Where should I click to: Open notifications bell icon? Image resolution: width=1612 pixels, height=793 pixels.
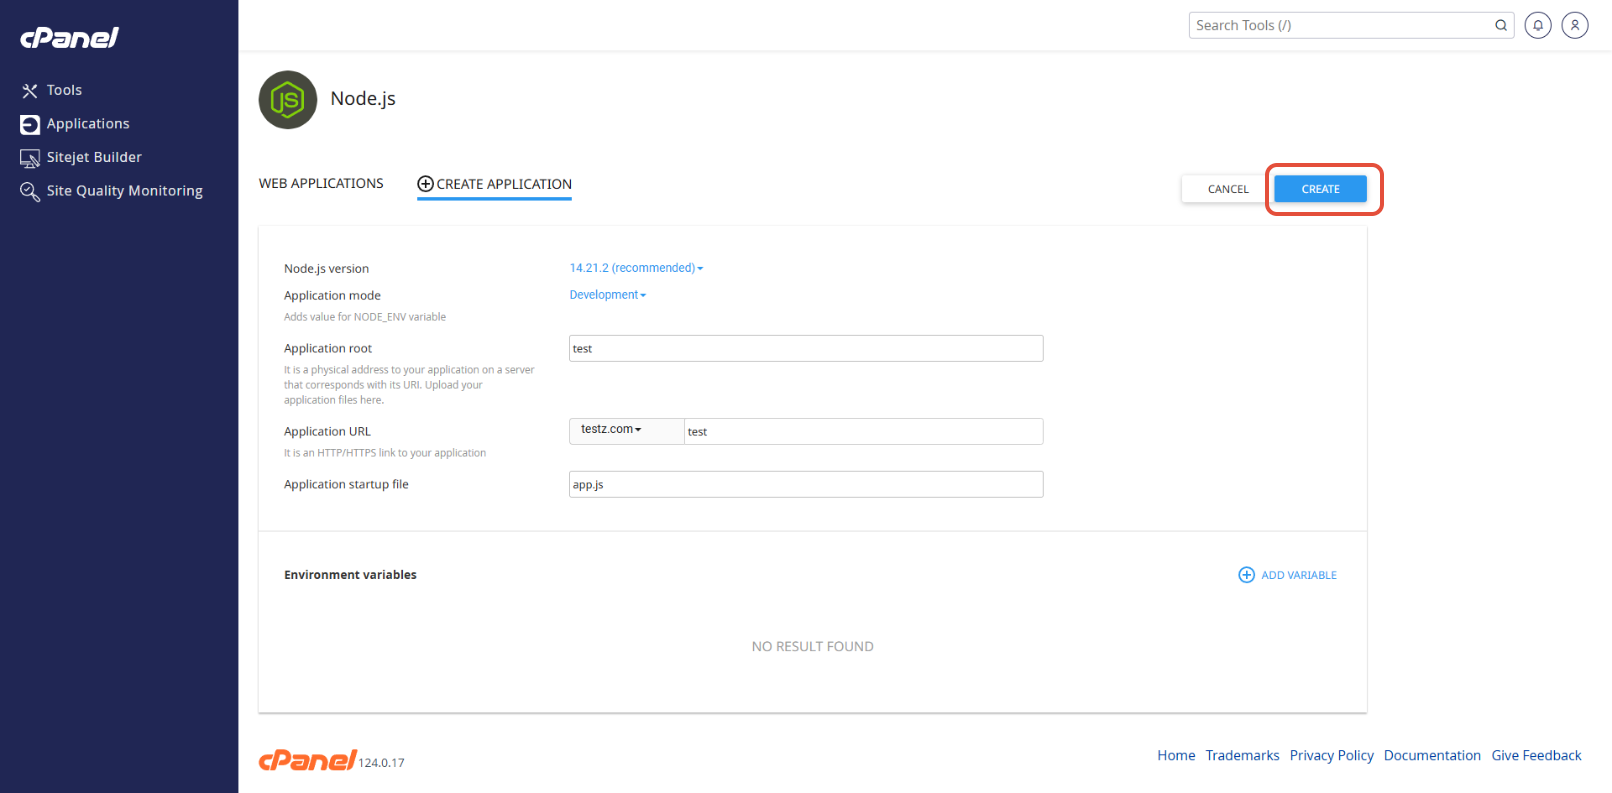[1538, 25]
